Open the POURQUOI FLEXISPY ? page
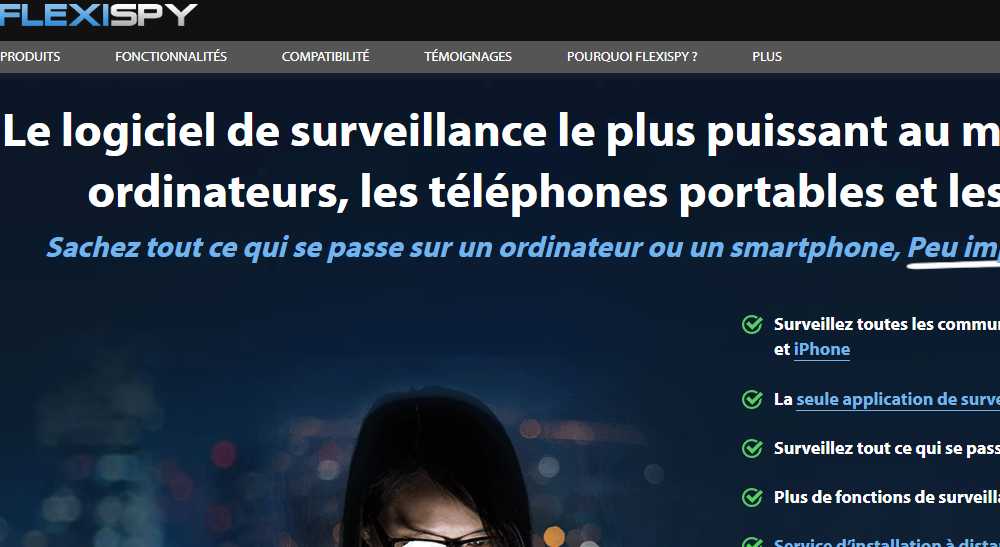 tap(632, 57)
